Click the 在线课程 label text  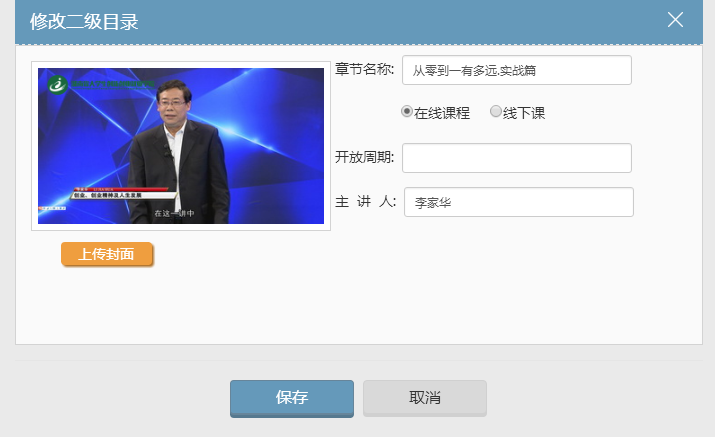click(441, 113)
